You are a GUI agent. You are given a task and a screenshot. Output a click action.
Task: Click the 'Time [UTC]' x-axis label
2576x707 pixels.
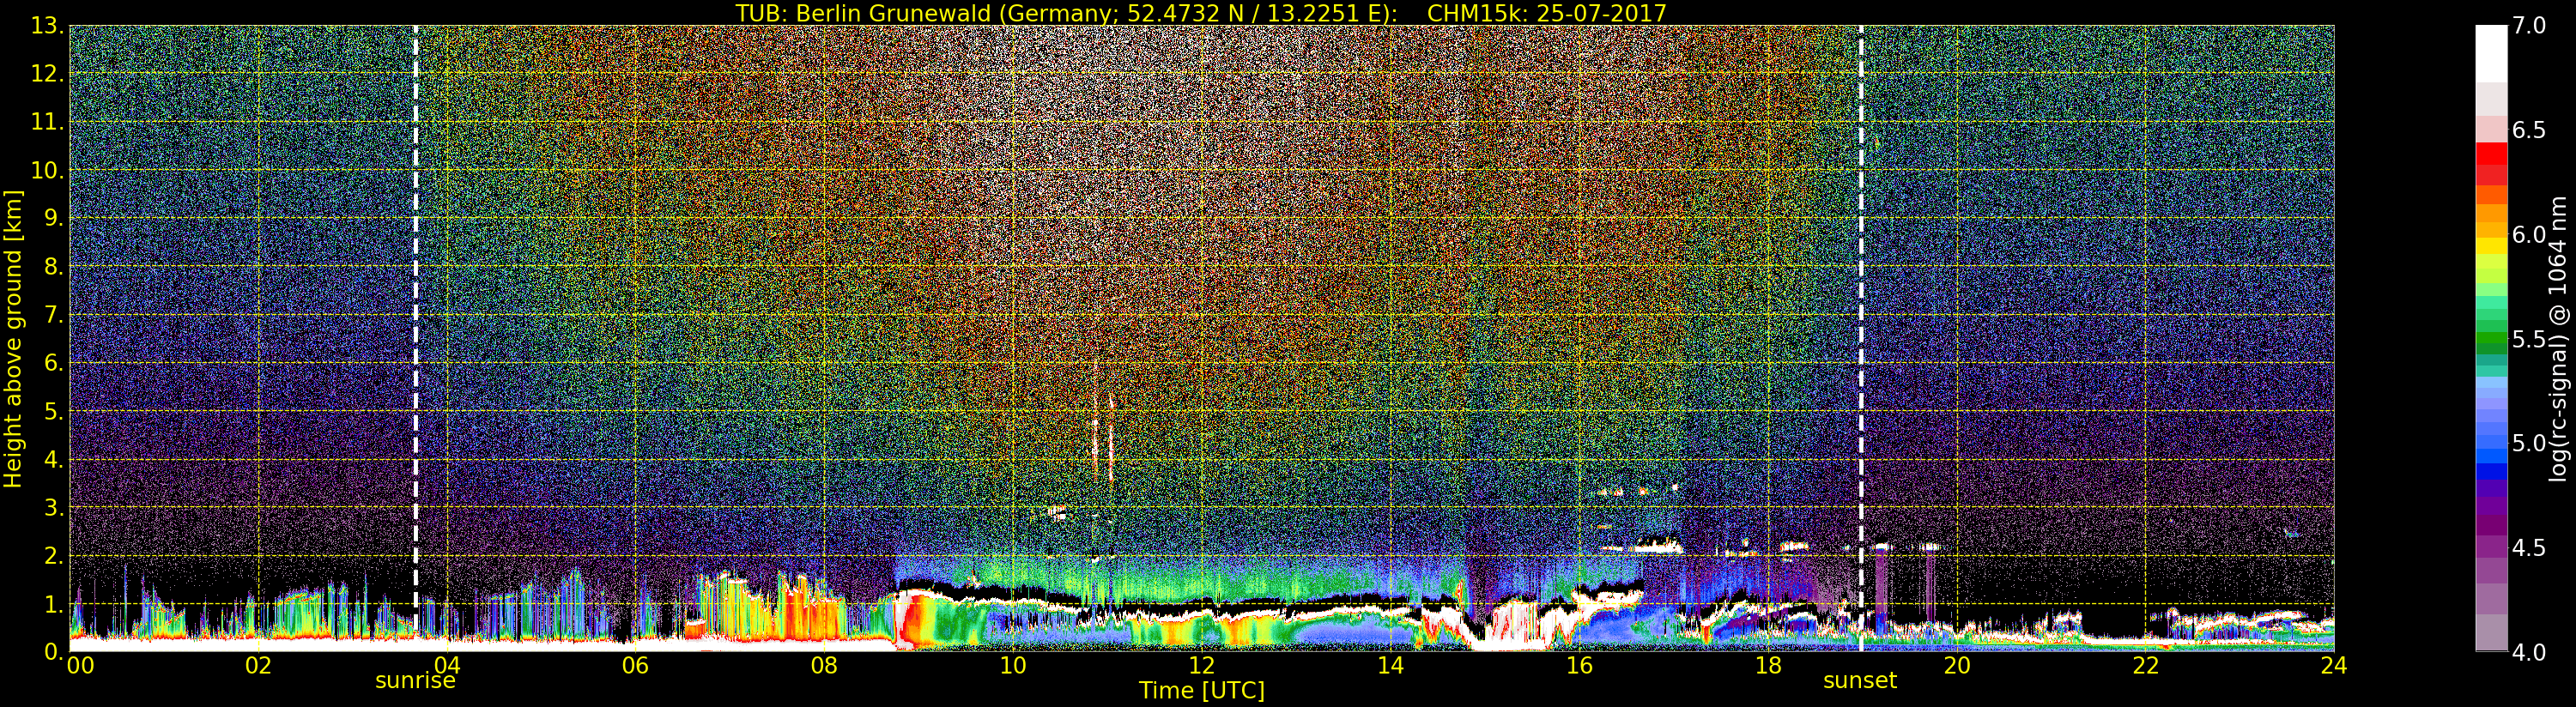(1201, 691)
